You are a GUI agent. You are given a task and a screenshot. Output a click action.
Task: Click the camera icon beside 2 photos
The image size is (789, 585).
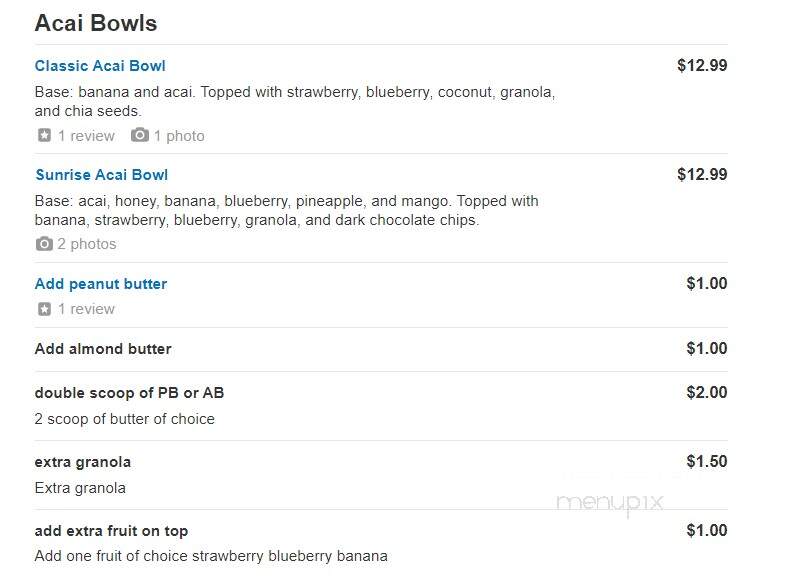click(44, 244)
